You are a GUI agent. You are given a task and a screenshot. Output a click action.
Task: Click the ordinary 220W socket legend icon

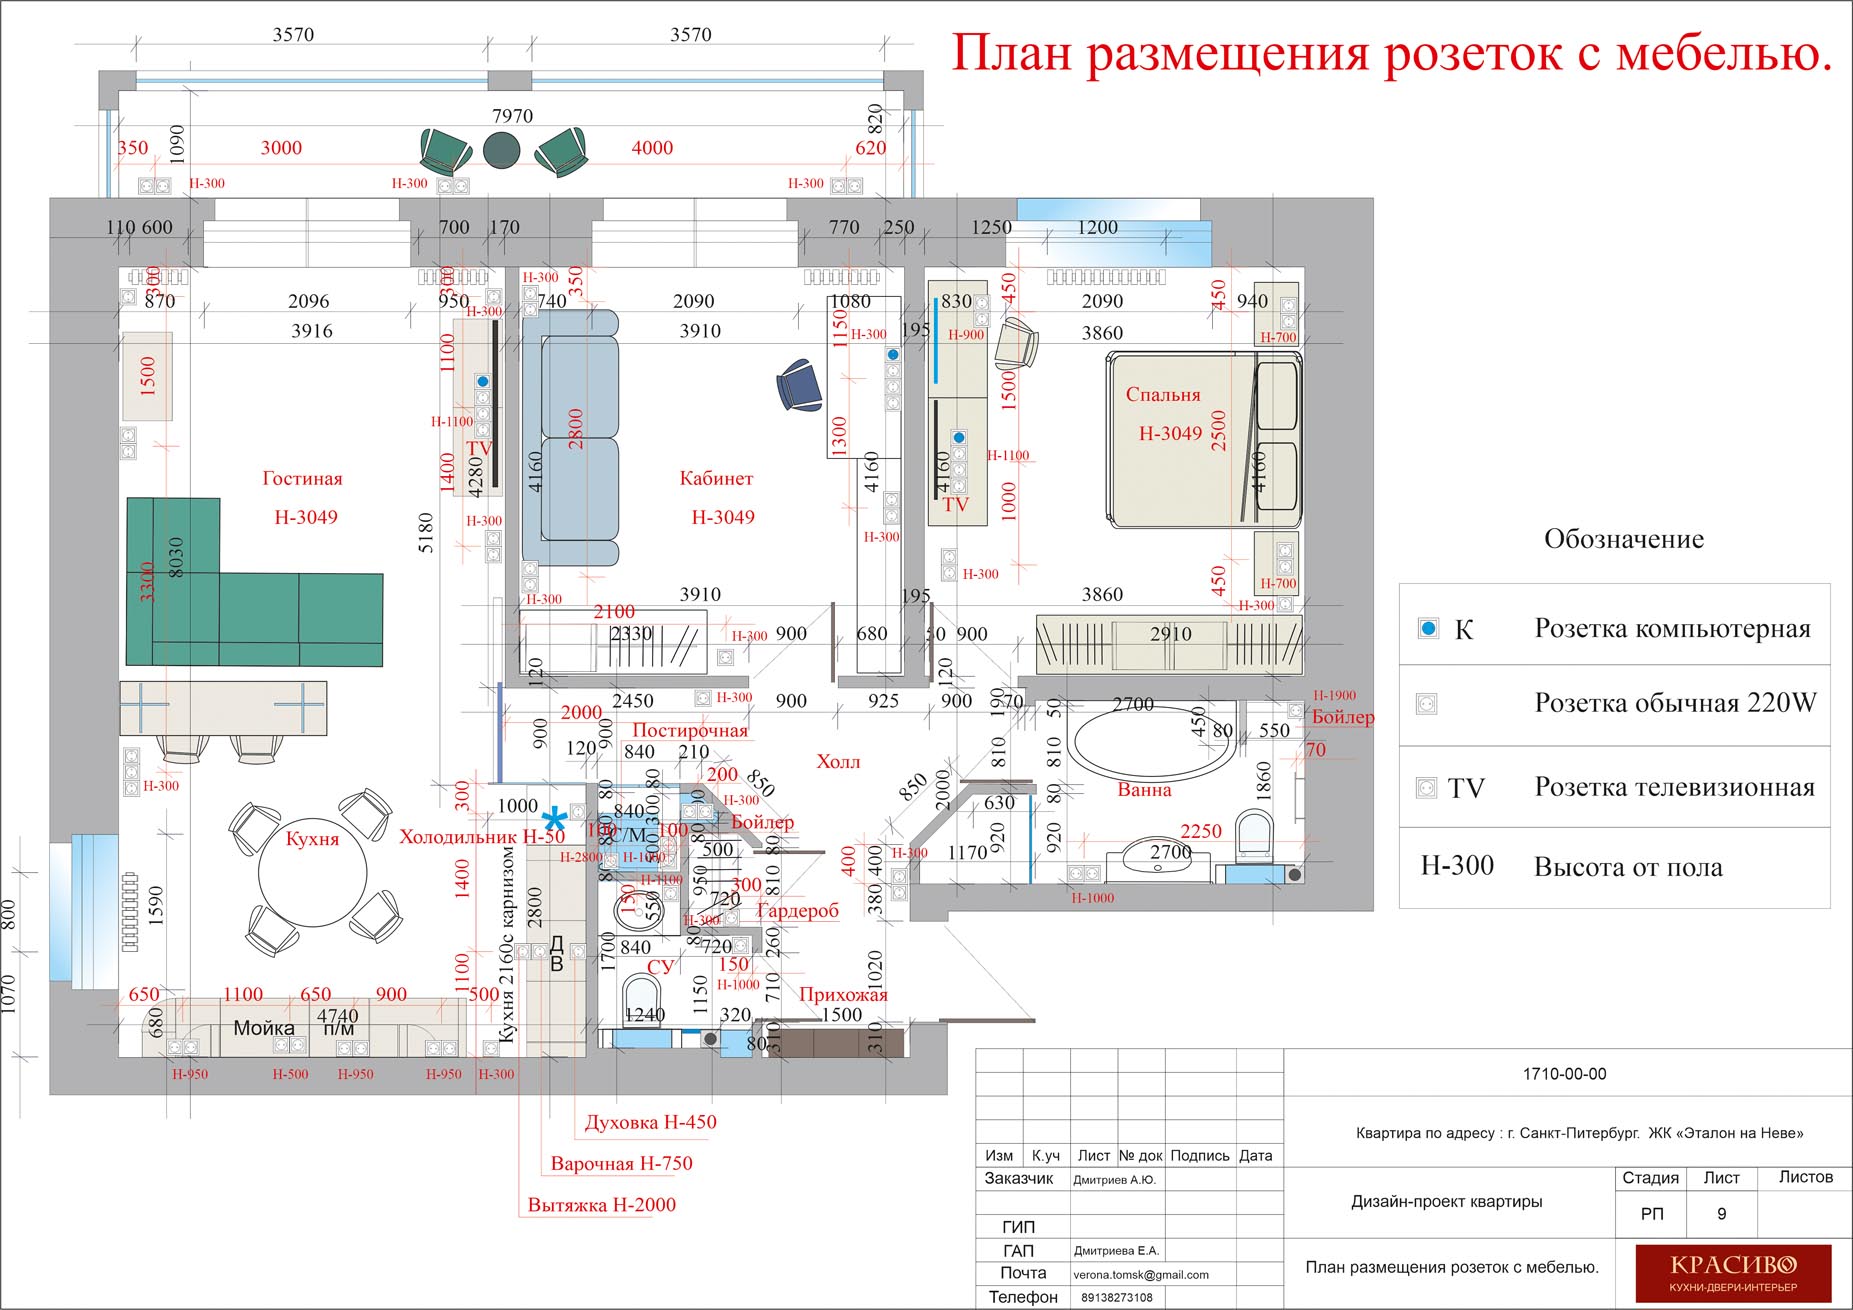tap(1427, 704)
